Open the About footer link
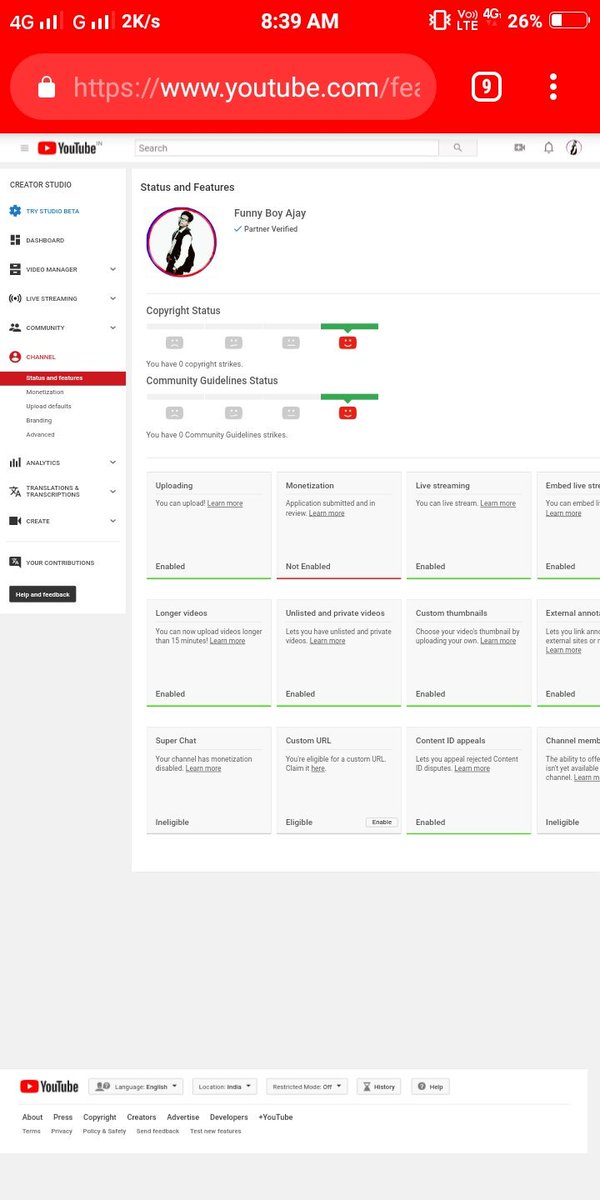The height and width of the screenshot is (1200, 600). (33, 1117)
